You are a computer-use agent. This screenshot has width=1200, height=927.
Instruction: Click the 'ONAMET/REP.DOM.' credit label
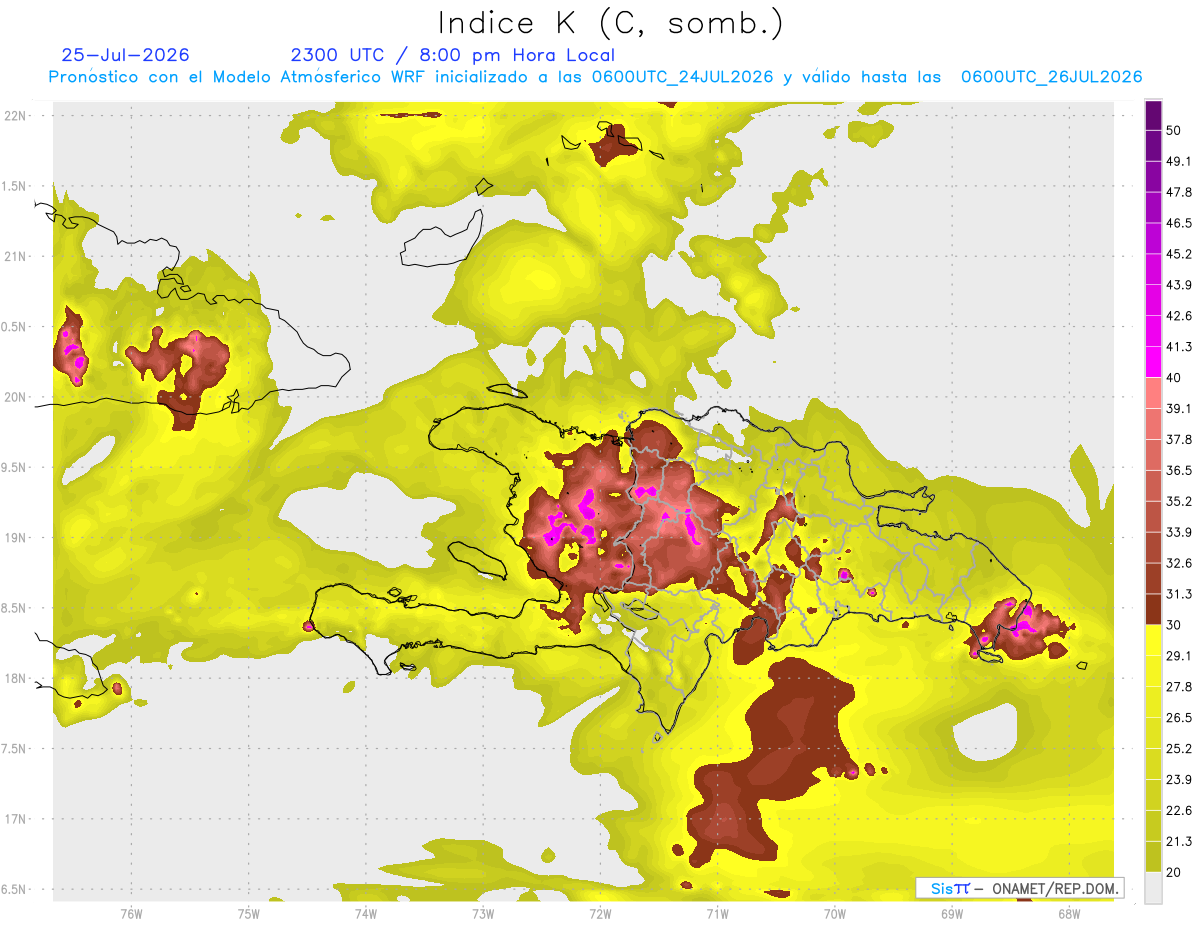pos(1055,888)
